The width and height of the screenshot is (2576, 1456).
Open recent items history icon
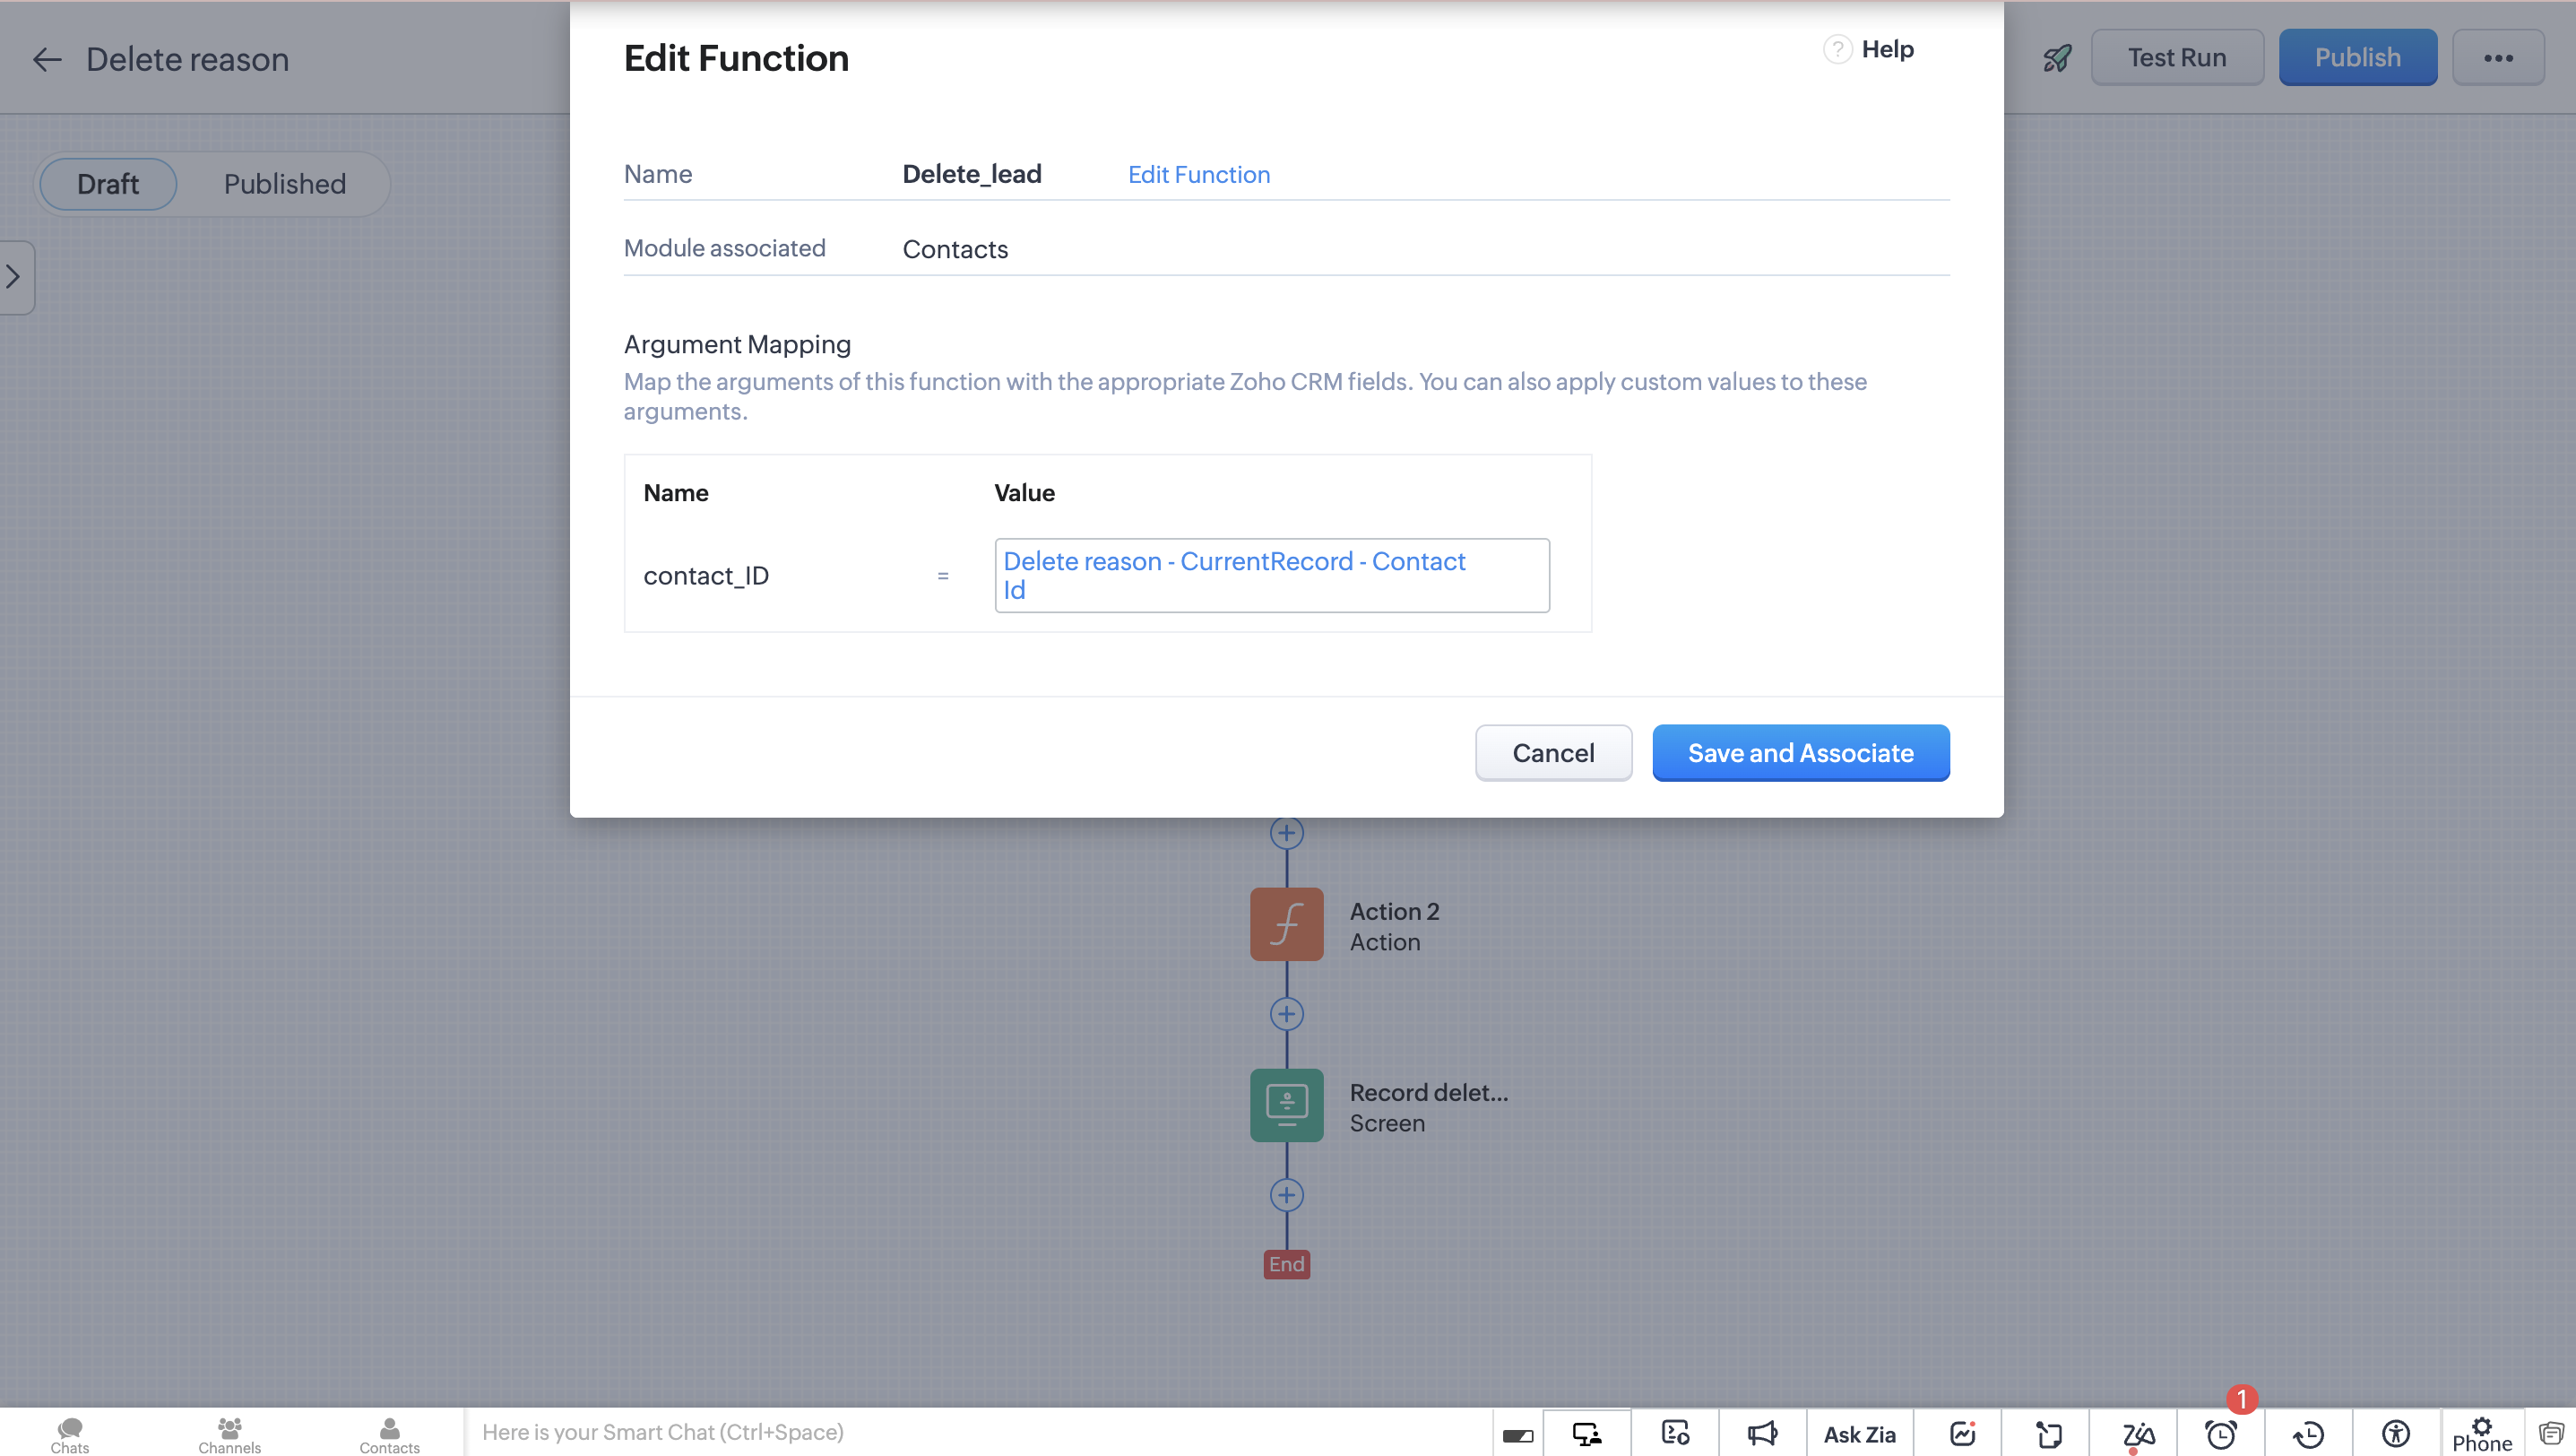2308,1434
